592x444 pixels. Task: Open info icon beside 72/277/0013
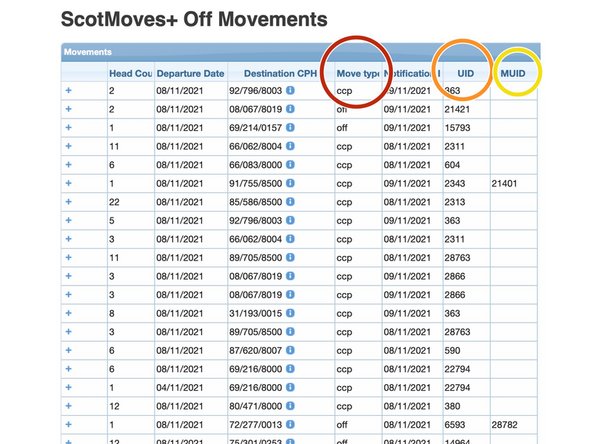point(290,424)
